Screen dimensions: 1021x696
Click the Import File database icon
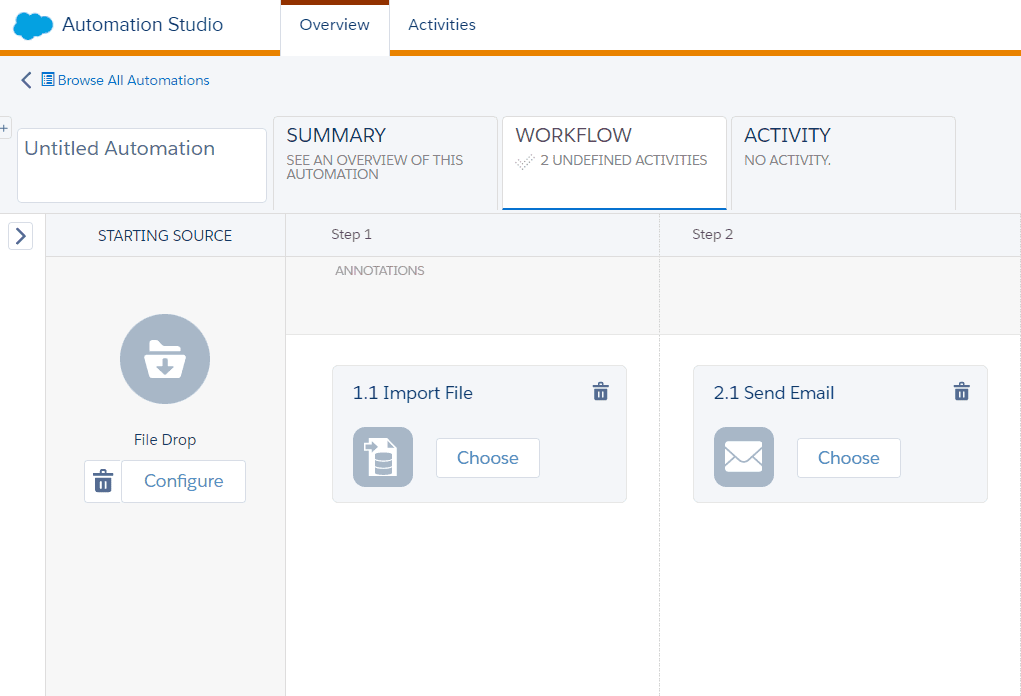382,457
